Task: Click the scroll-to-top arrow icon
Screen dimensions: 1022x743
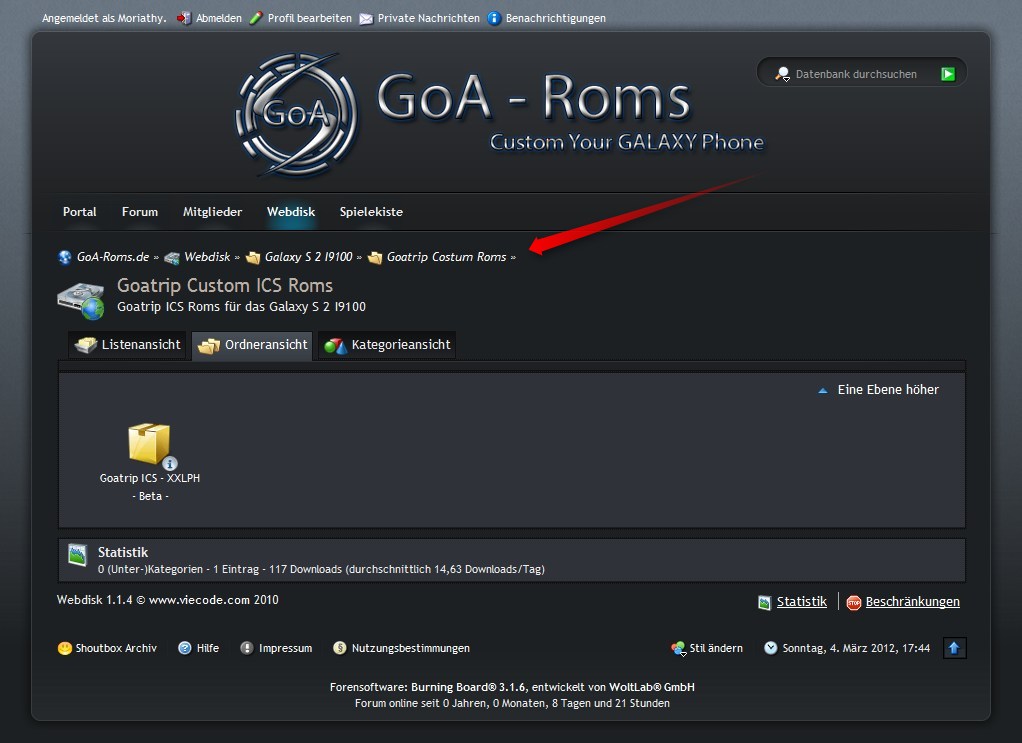Action: tap(953, 648)
